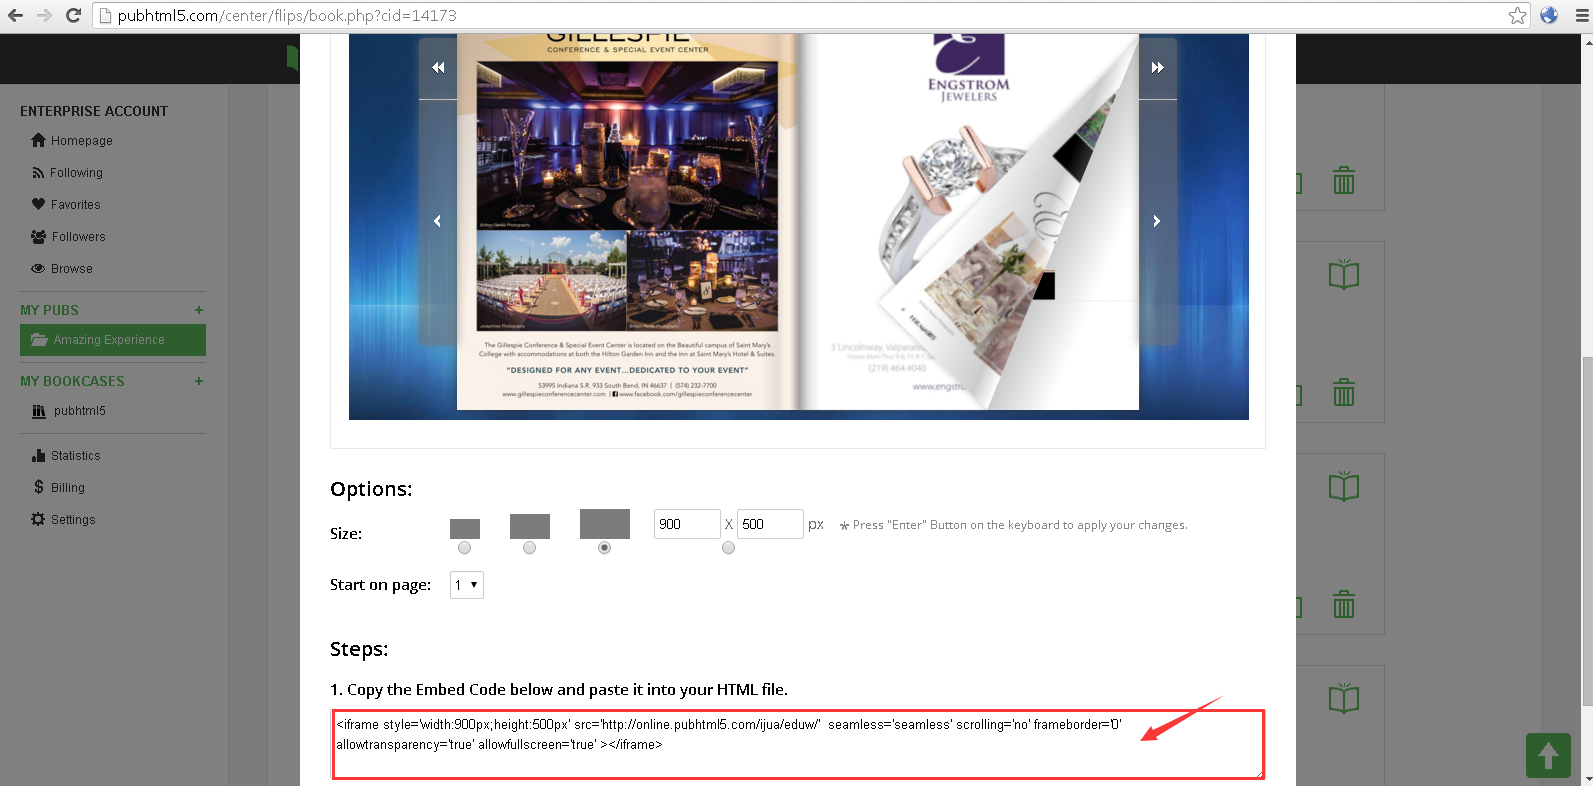Screen dimensions: 1593x786
Task: Click the width field showing 900
Action: [x=687, y=524]
